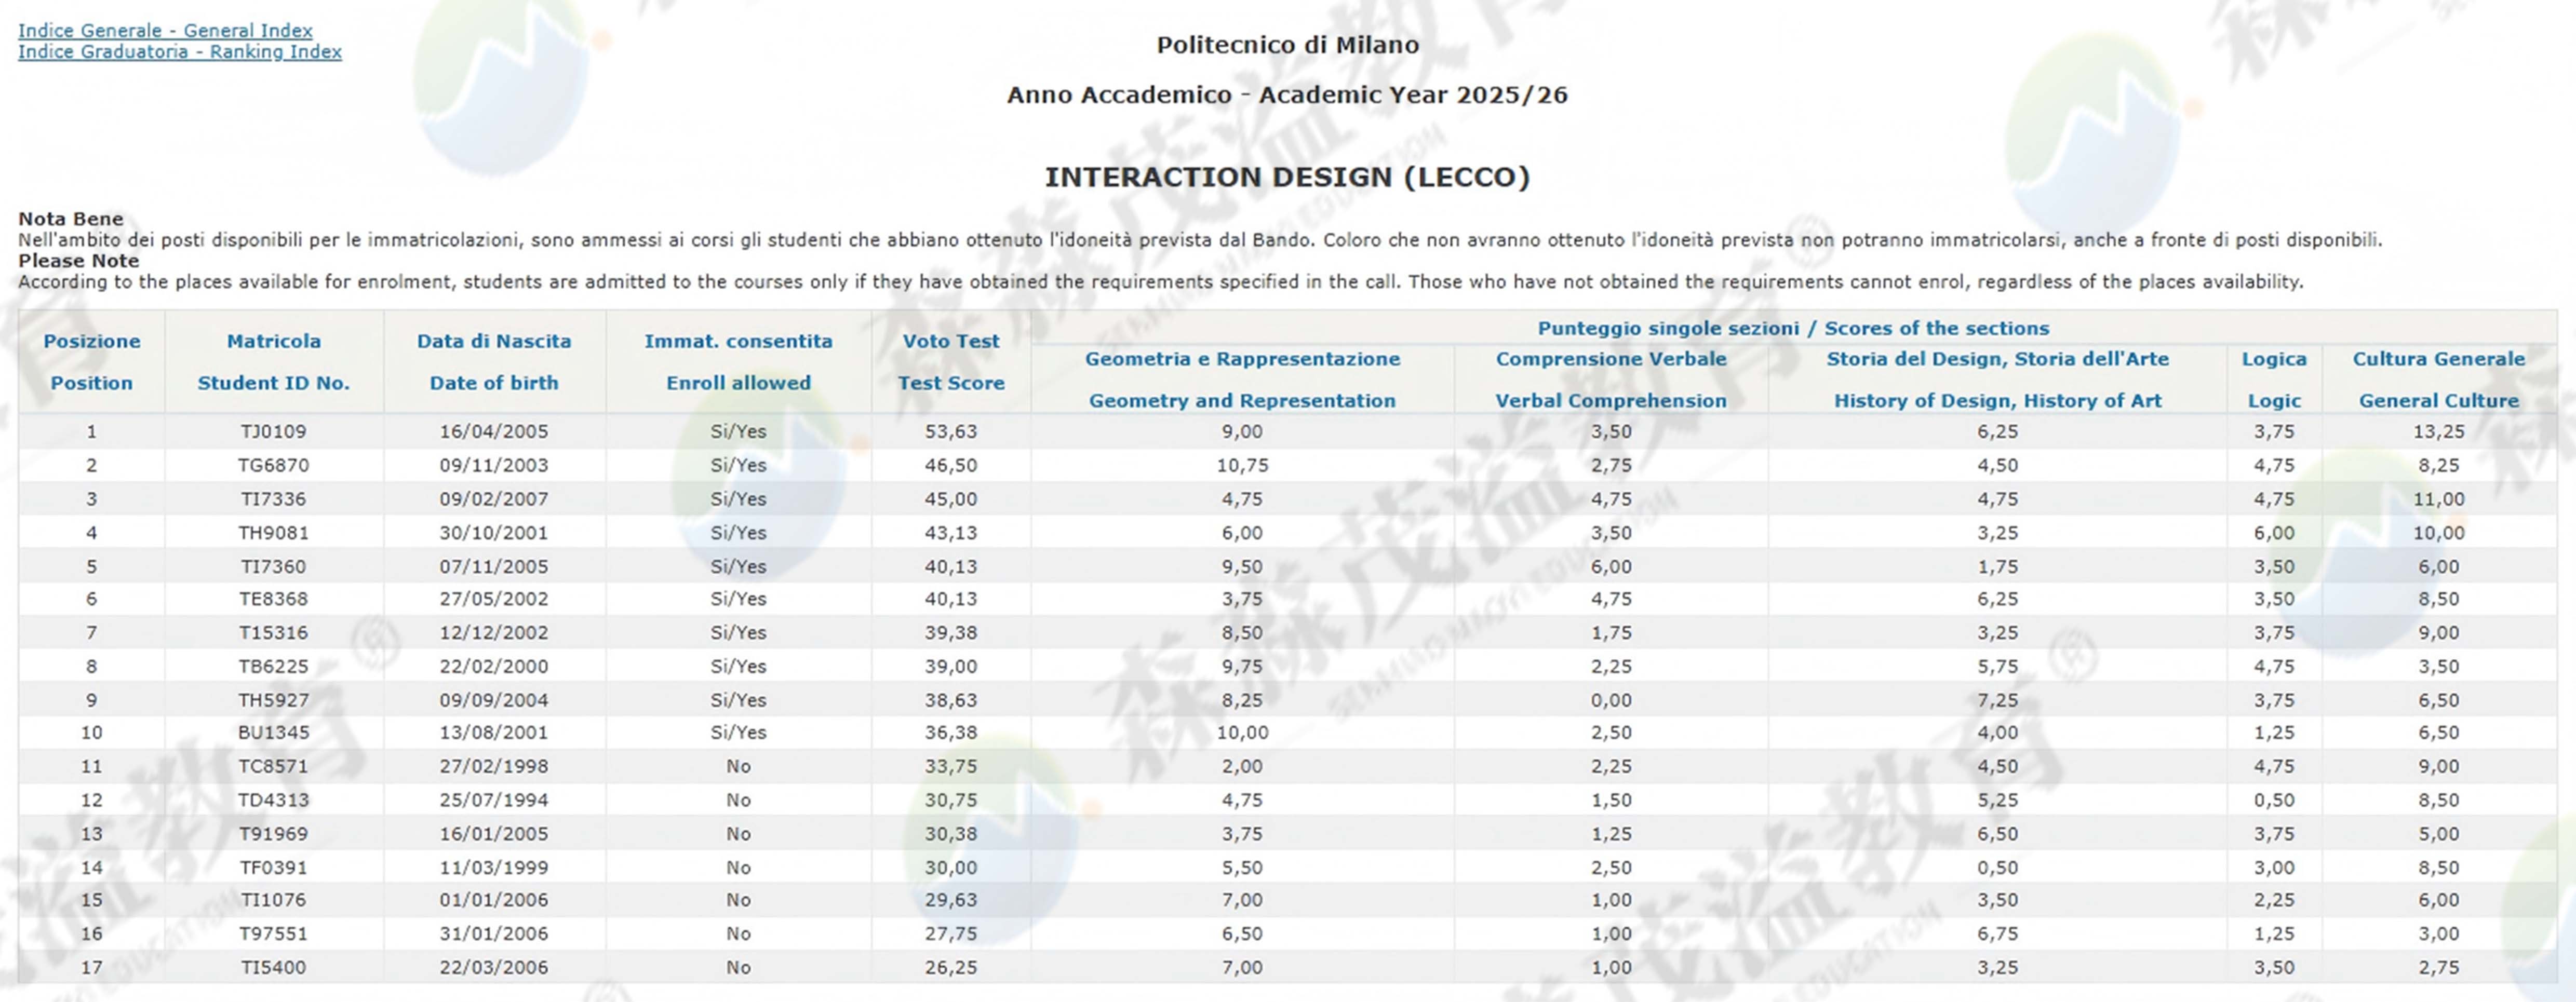Click the Data di Nascita column header

494,362
